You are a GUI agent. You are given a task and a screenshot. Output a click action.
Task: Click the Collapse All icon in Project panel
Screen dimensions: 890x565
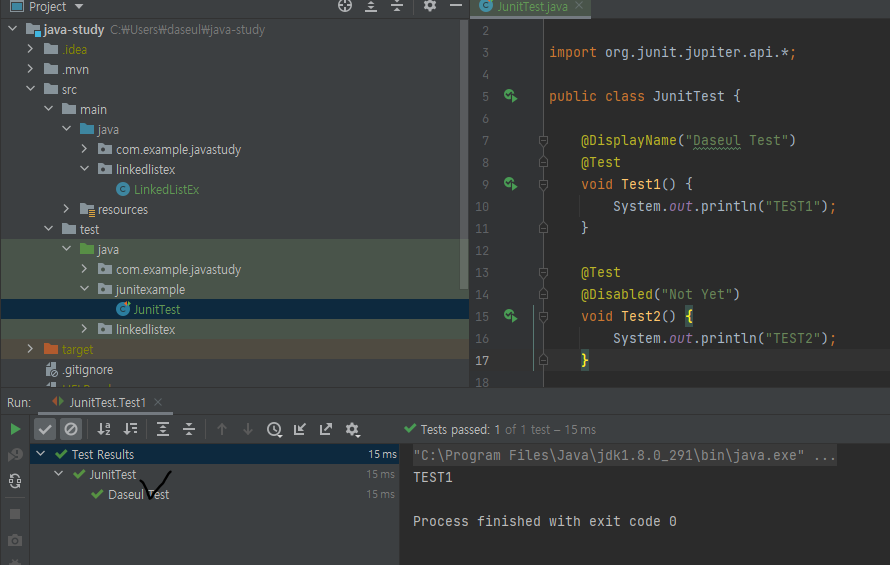(397, 6)
